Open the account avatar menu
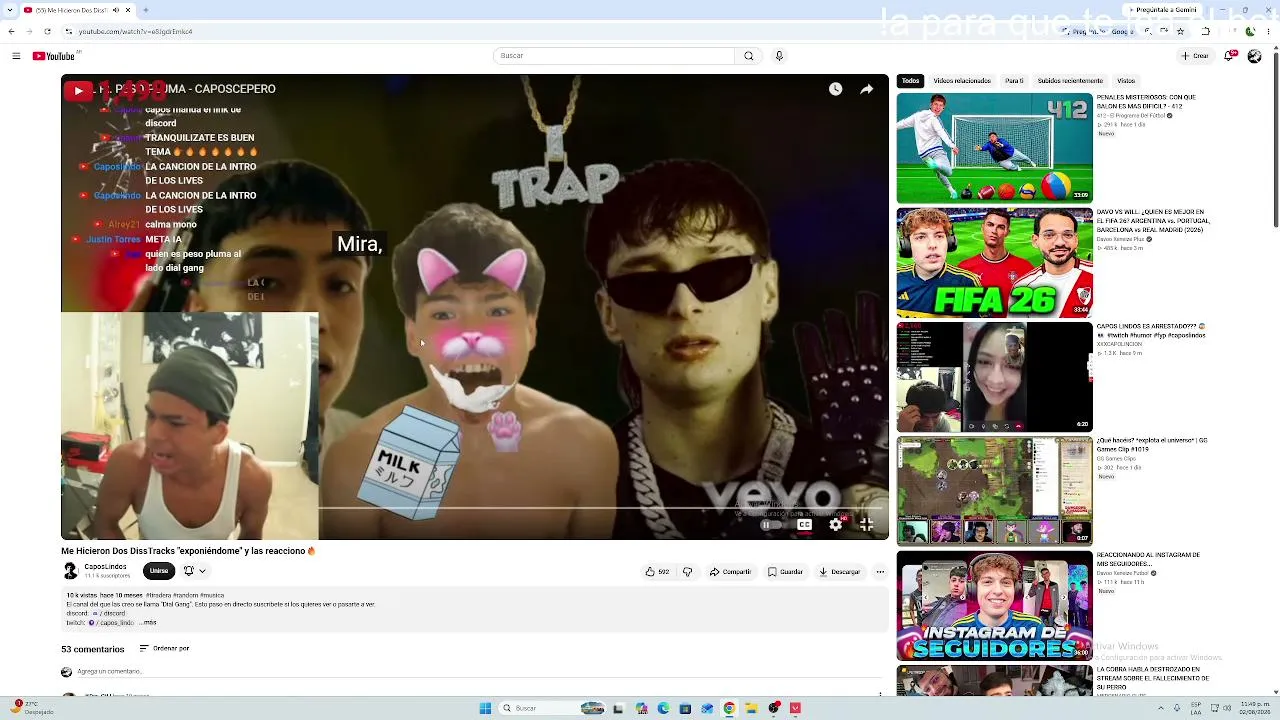Viewport: 1280px width, 720px height. pyautogui.click(x=1254, y=56)
